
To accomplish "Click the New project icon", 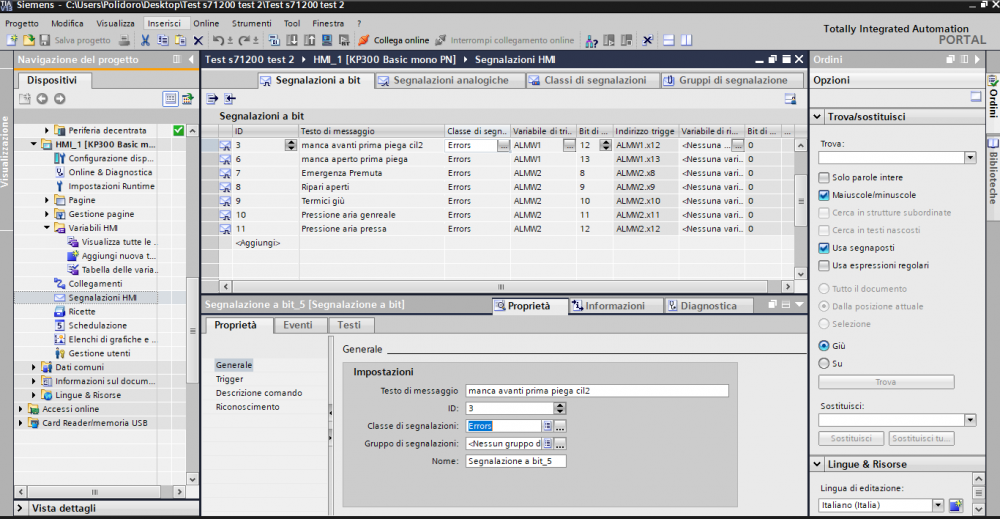I will tap(12, 40).
